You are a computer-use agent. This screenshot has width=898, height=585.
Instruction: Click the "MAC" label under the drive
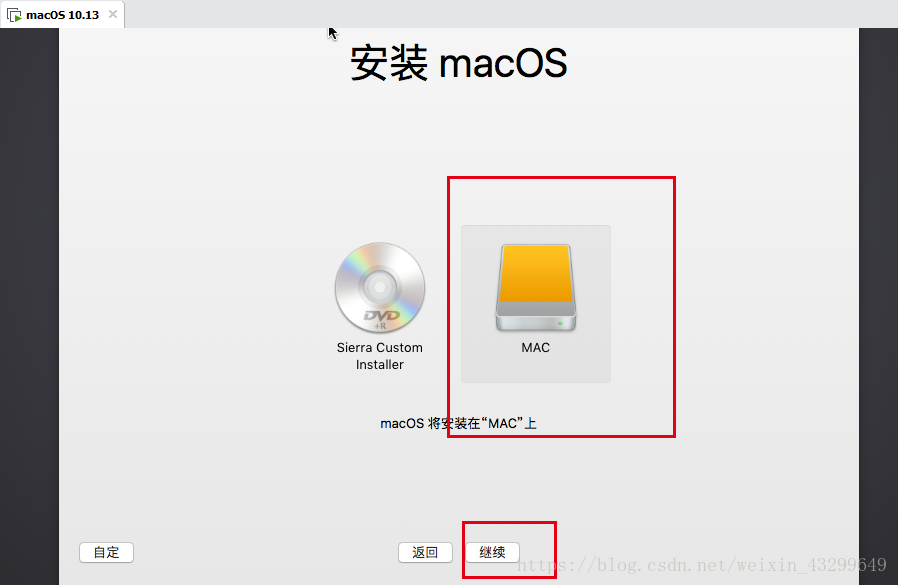535,348
